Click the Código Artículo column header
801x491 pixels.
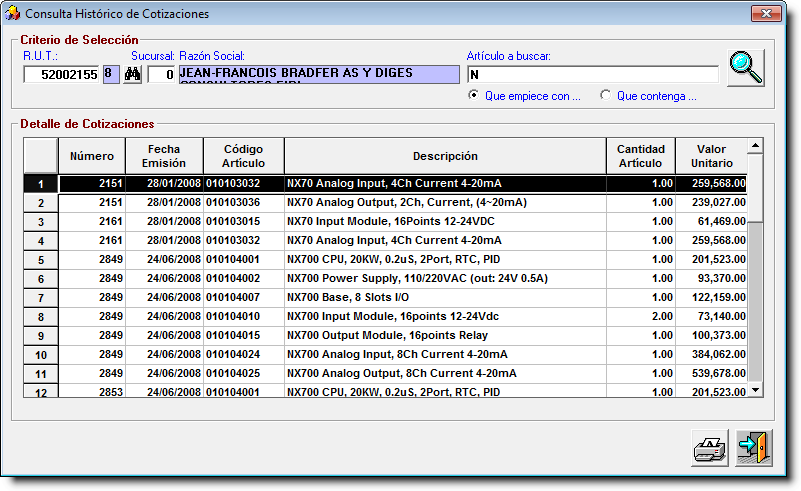click(x=244, y=156)
